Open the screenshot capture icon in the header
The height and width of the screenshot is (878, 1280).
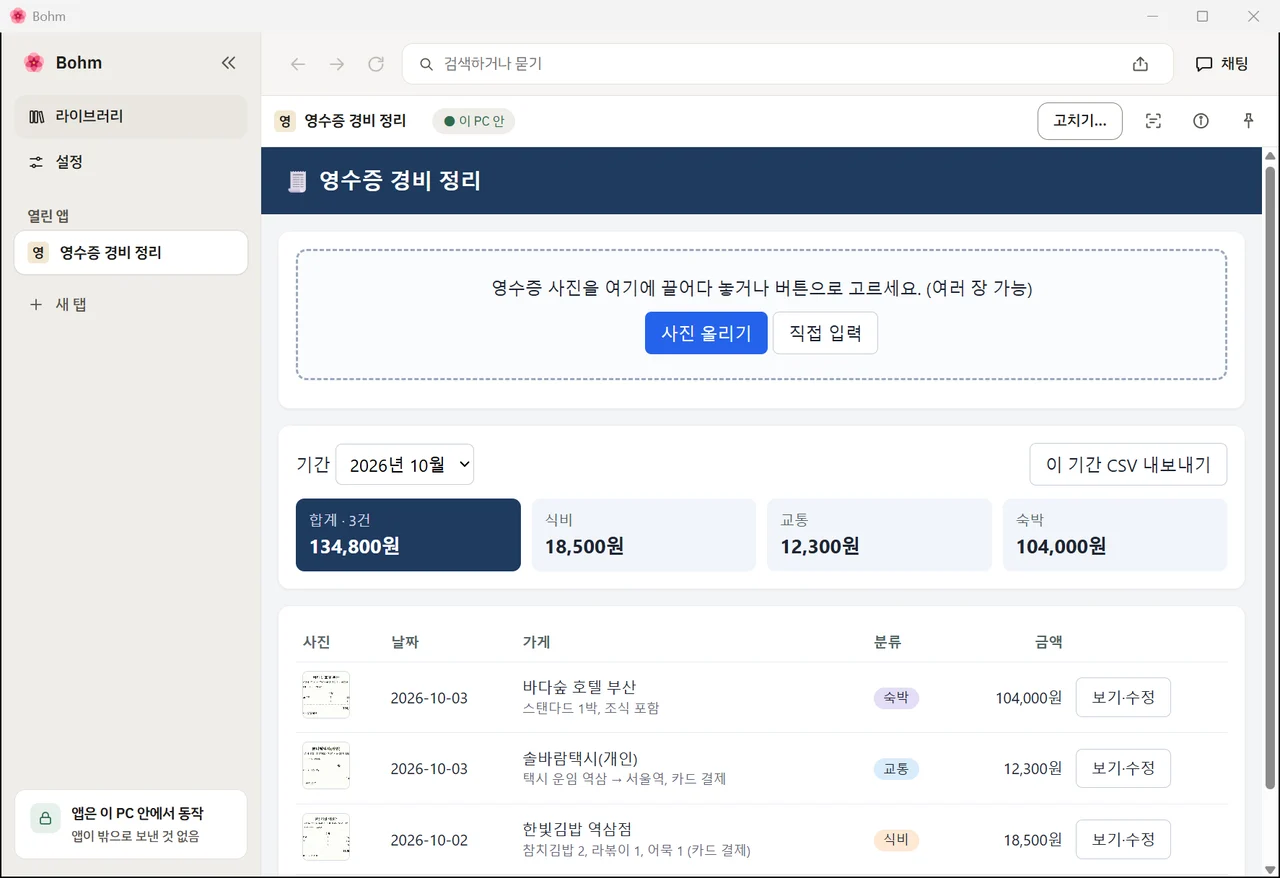pyautogui.click(x=1153, y=121)
